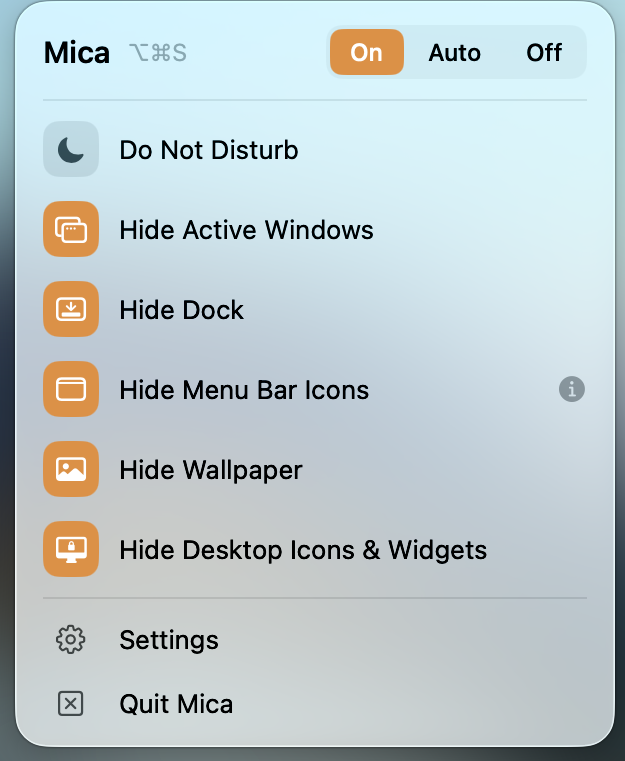The image size is (625, 761).
Task: Toggle the Hide Active Windows icon
Action: 71,229
